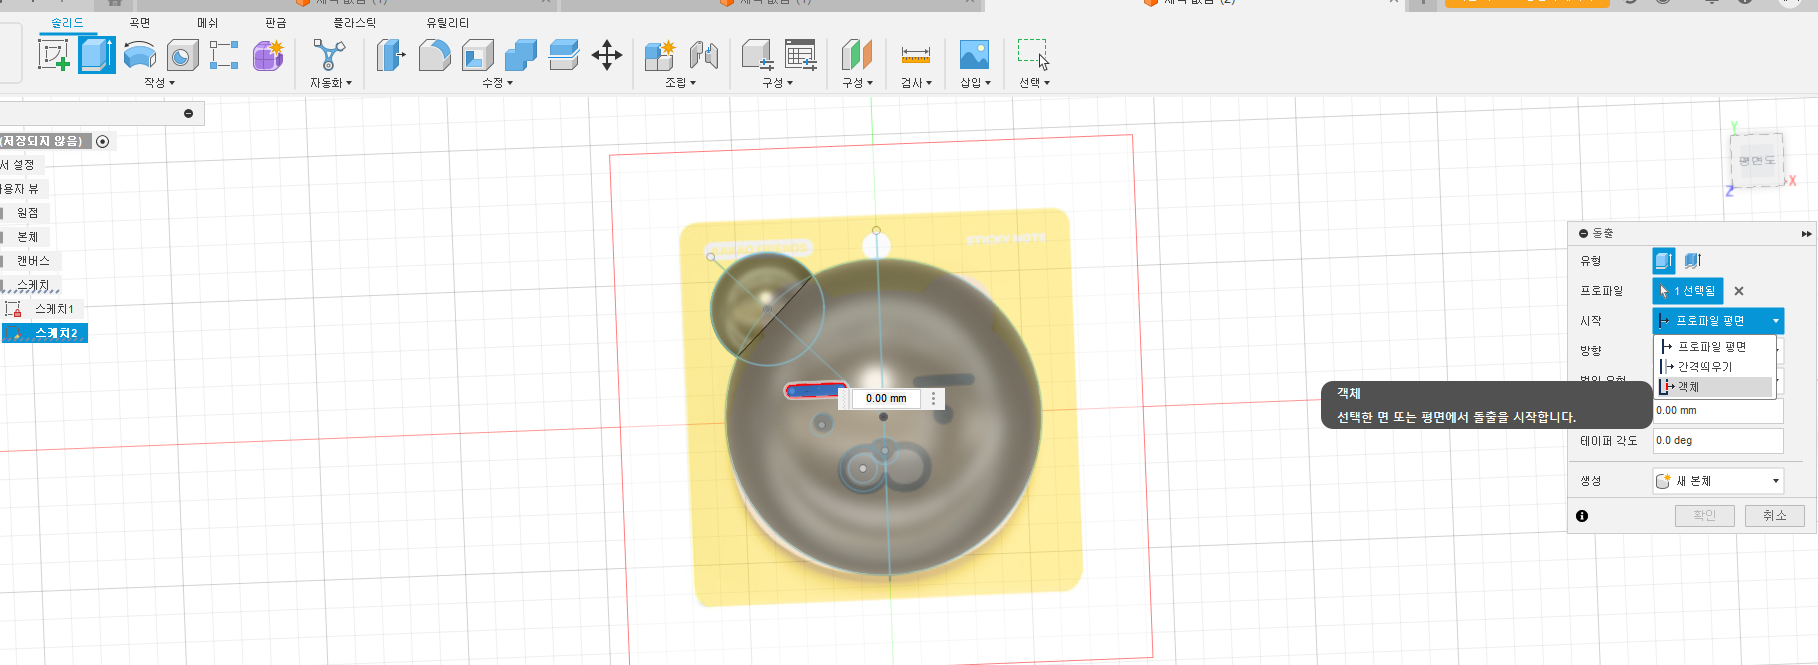Select the Shell tool icon
The width and height of the screenshot is (1818, 665).
[x=477, y=55]
